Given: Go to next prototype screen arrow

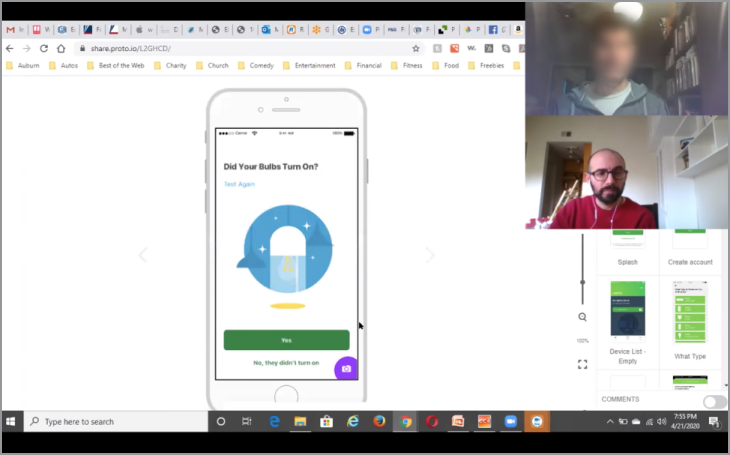Looking at the screenshot, I should pos(430,255).
